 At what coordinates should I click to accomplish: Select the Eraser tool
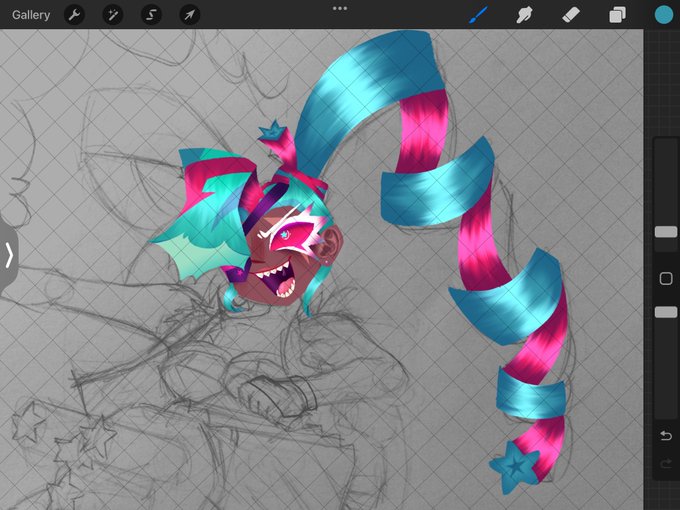[571, 15]
